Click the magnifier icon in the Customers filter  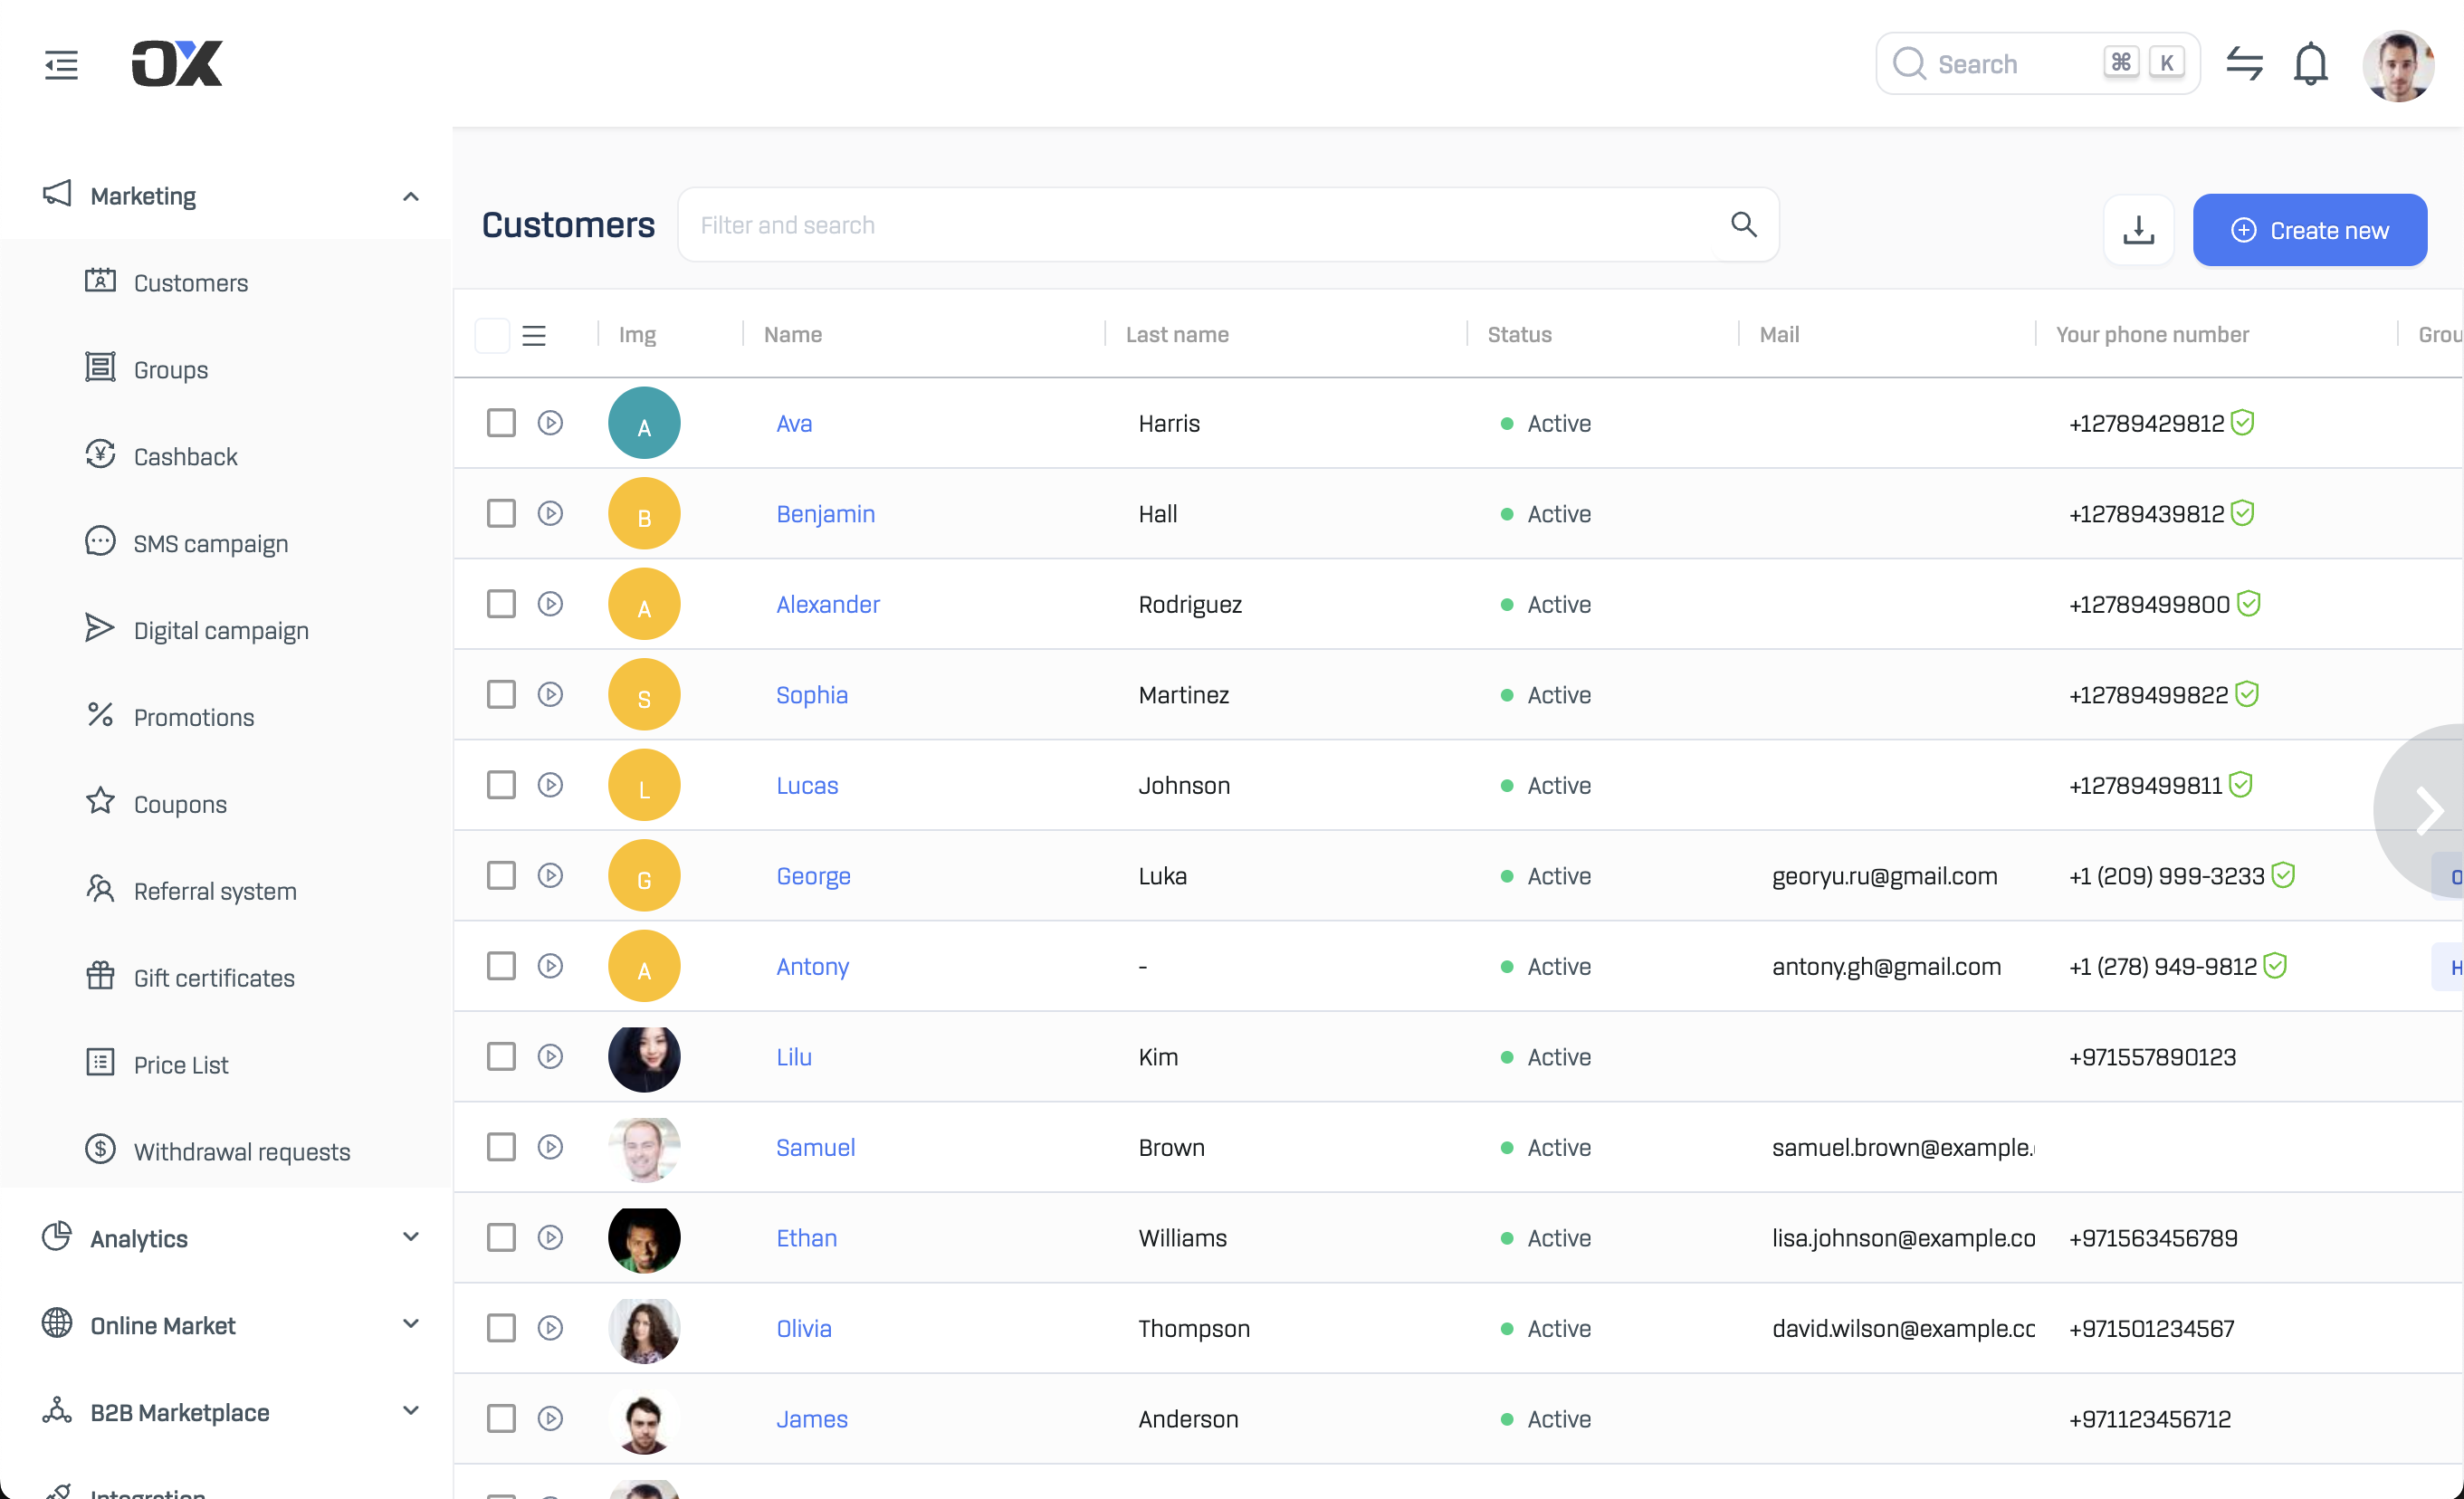pos(1743,225)
